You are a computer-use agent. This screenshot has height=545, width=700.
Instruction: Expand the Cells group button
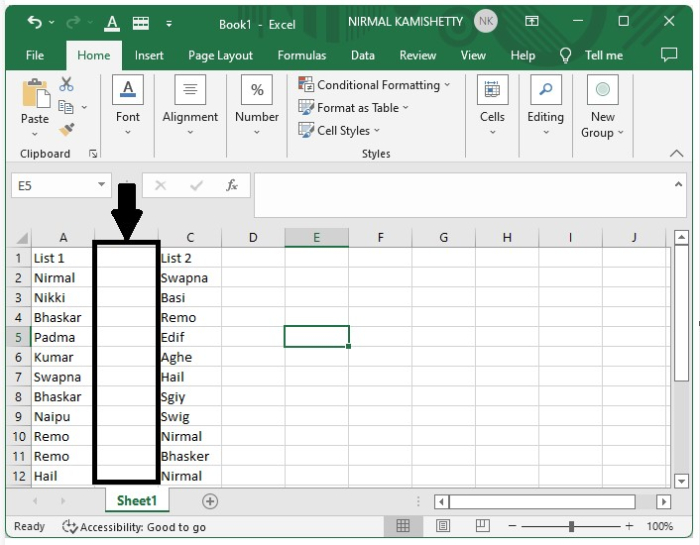pyautogui.click(x=492, y=105)
